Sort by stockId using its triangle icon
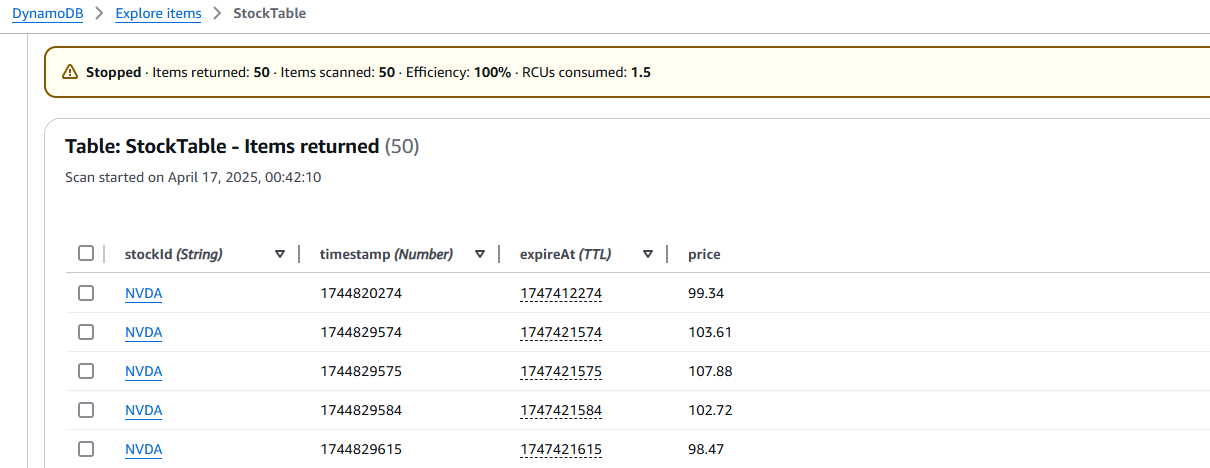This screenshot has width=1210, height=468. pyautogui.click(x=280, y=254)
